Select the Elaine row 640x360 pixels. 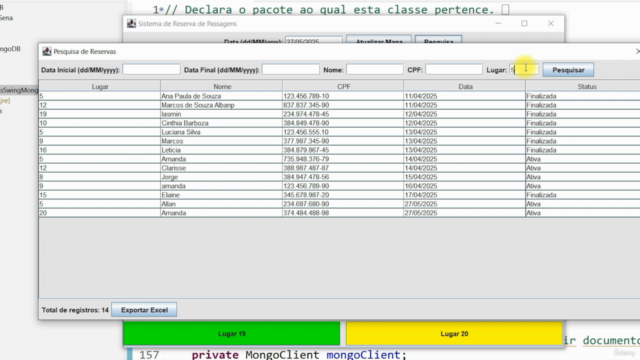340,195
